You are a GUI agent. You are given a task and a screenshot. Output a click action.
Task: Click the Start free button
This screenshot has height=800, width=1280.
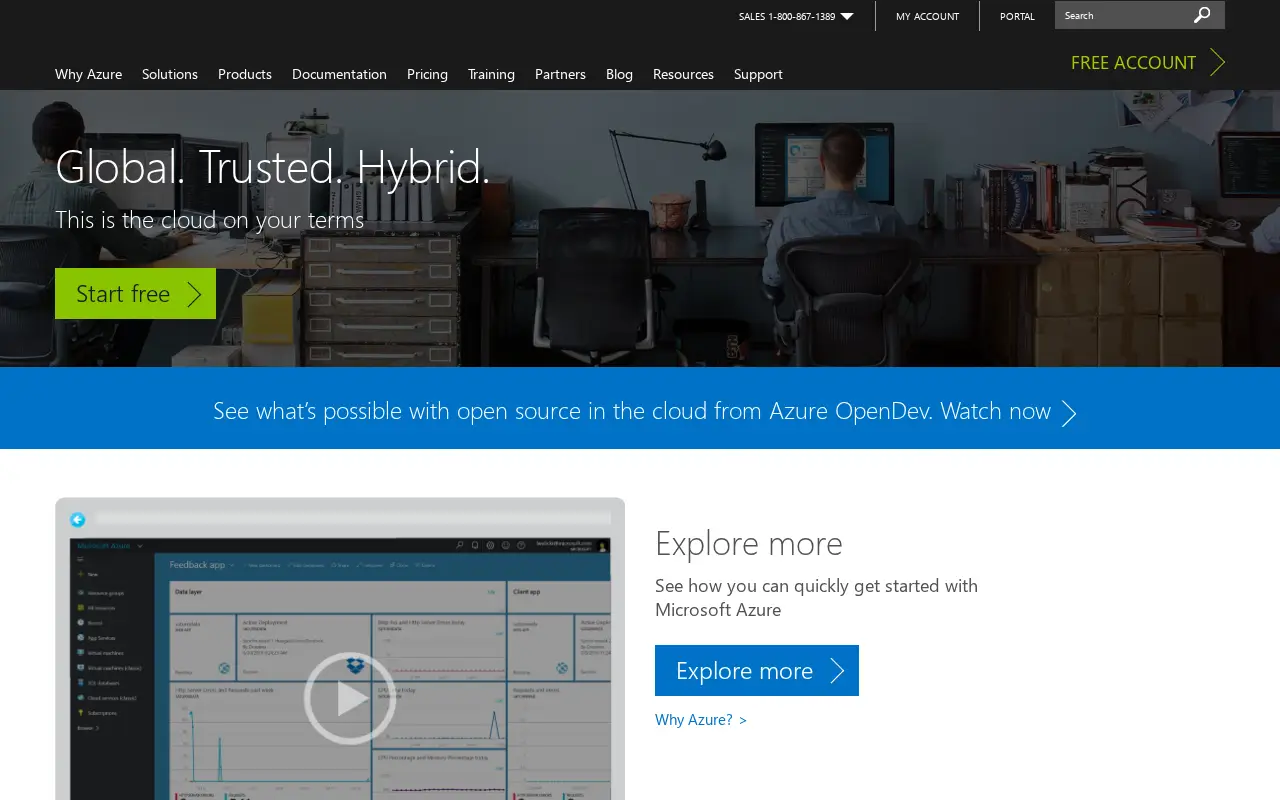click(x=135, y=293)
